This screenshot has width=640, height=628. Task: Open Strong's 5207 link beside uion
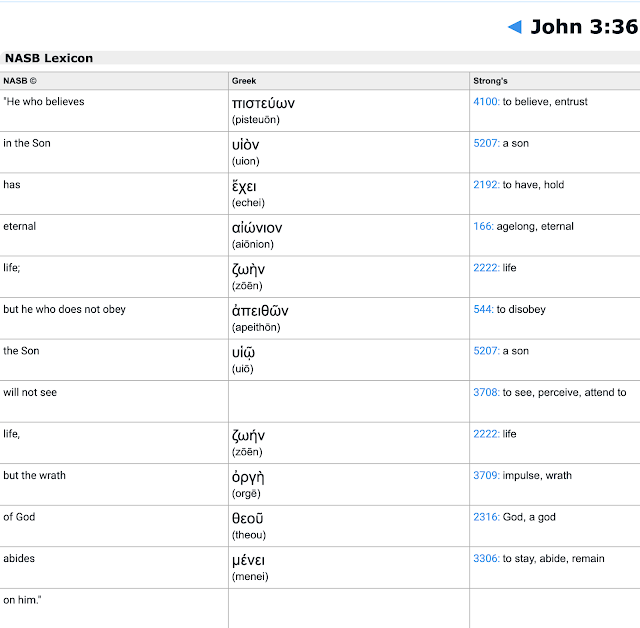coord(486,143)
